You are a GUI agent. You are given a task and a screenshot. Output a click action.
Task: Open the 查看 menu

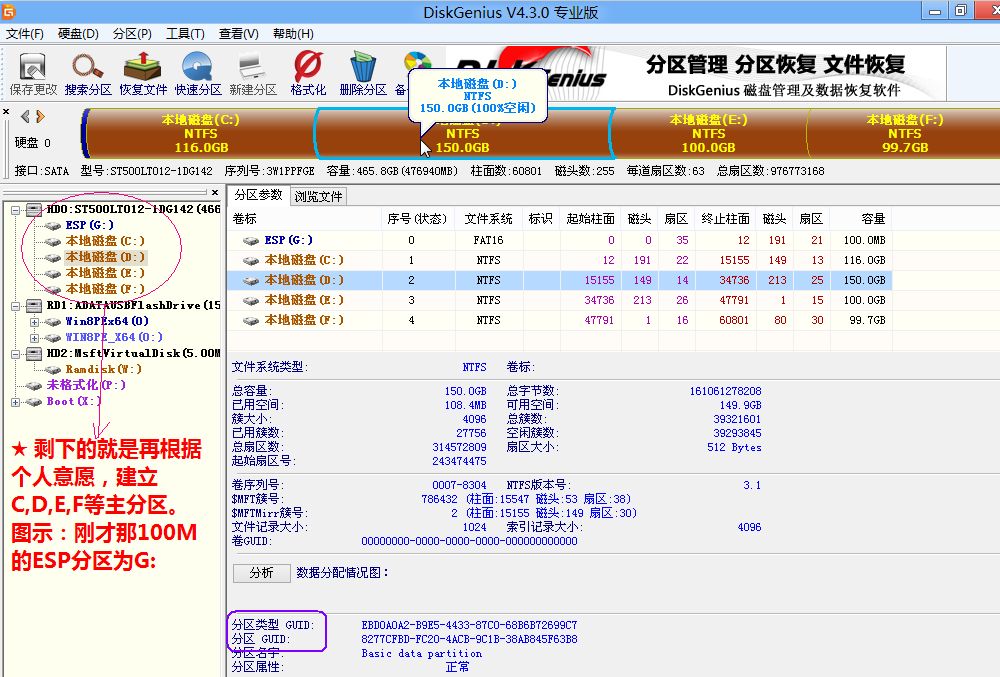tap(236, 33)
